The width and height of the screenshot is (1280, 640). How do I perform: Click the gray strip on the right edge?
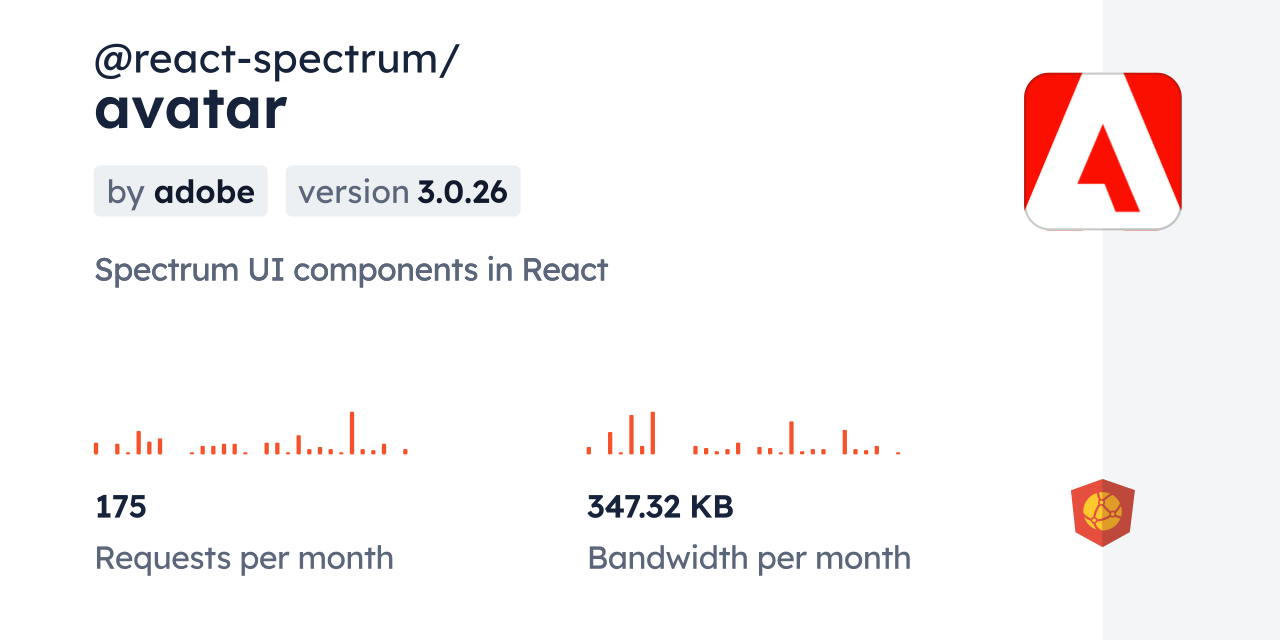tap(1191, 320)
